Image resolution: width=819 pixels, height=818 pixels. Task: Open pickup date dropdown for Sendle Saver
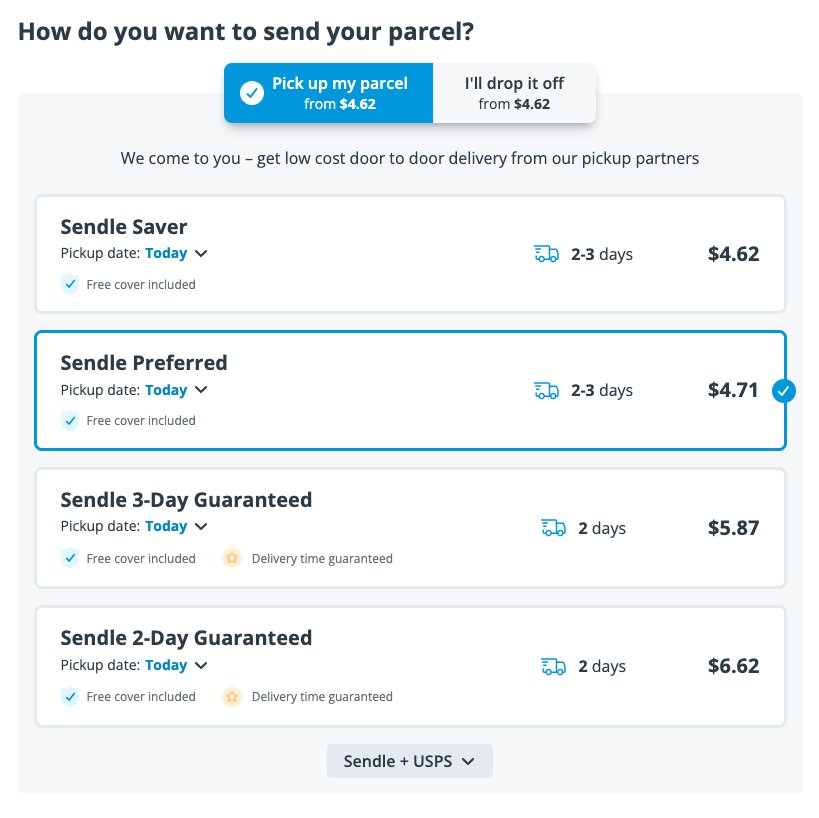pyautogui.click(x=201, y=253)
